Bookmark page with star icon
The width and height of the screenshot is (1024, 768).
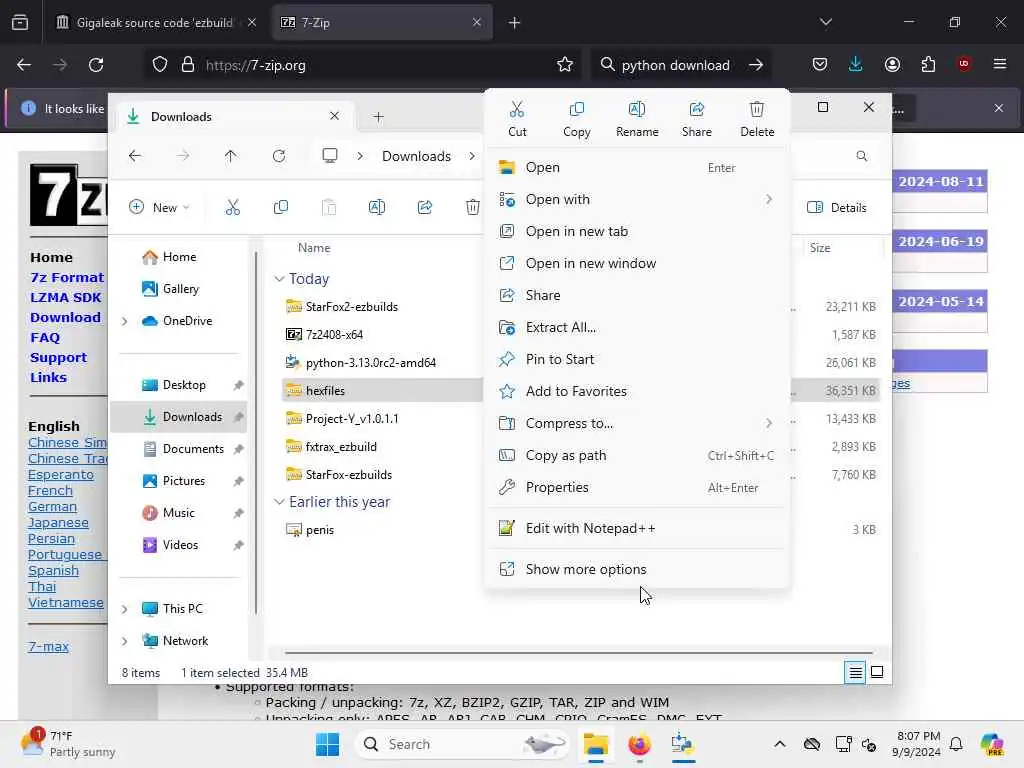click(x=565, y=65)
